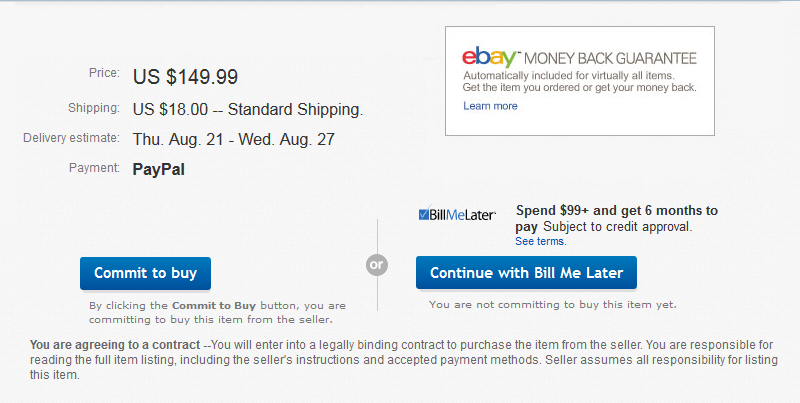Click the Commit to buy button
Screen dimensions: 800x403
coord(145,273)
